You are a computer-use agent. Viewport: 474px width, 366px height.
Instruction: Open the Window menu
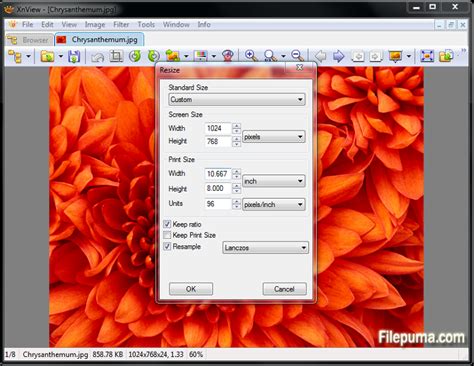[176, 24]
